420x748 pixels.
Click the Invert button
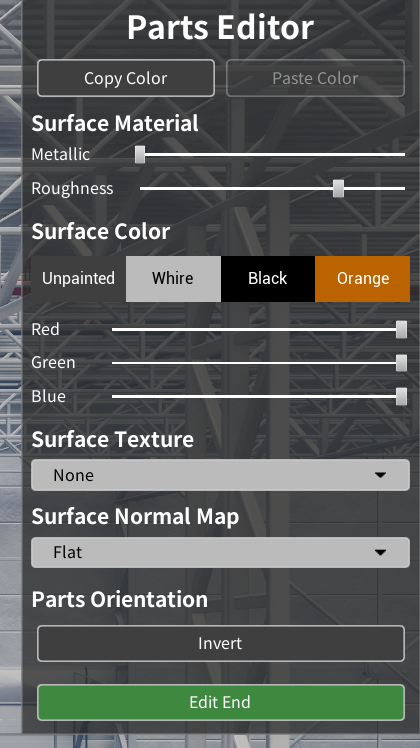(x=220, y=644)
